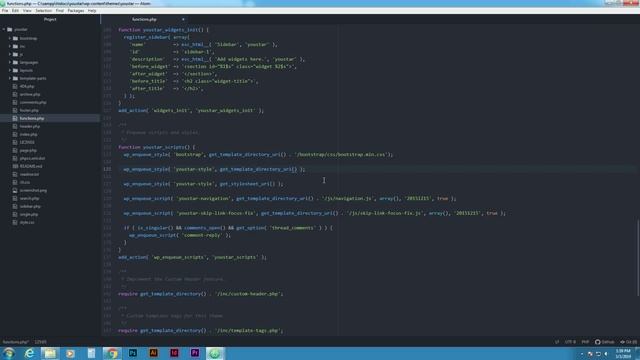This screenshot has height=360, width=640.
Task: Expand the bootstrap folder
Action: (x=10, y=38)
